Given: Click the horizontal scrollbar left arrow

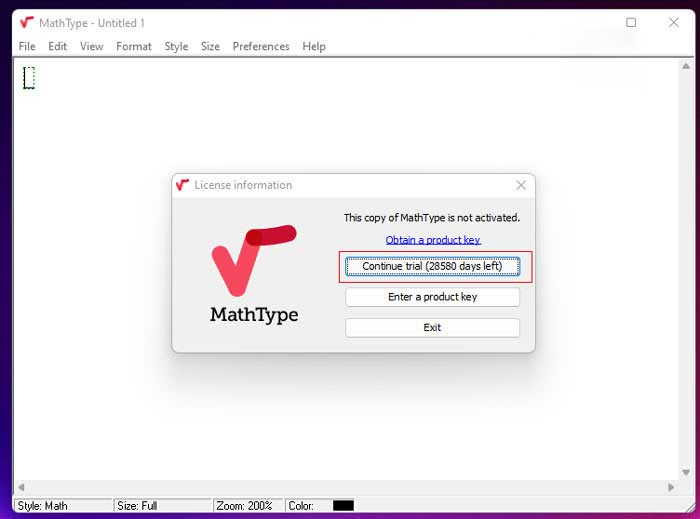Looking at the screenshot, I should (x=21, y=487).
